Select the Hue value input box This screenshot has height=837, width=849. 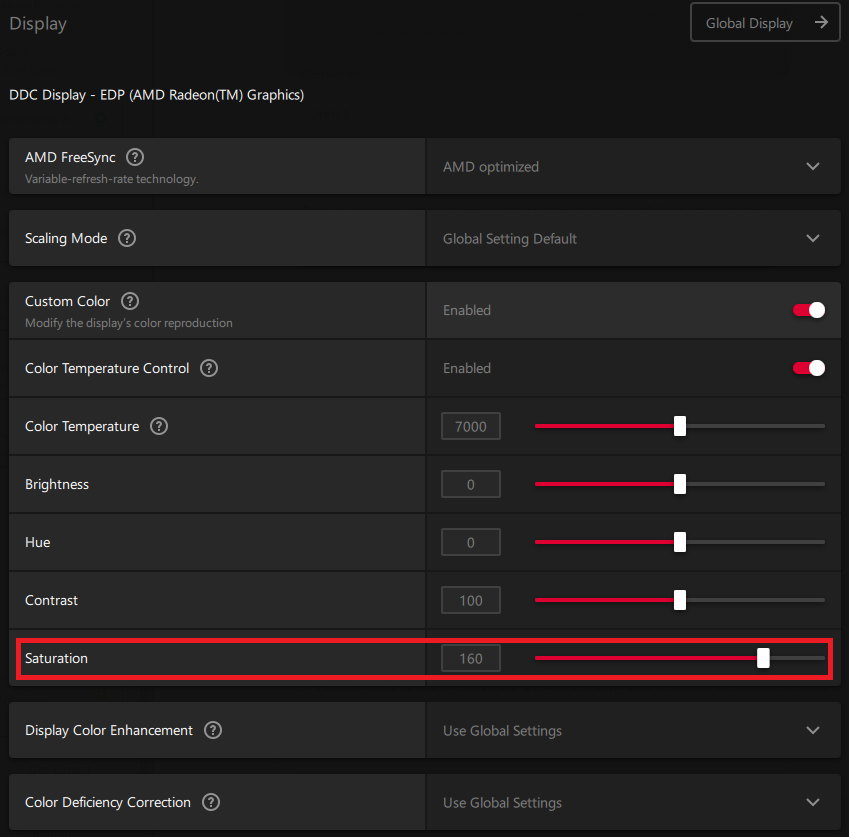click(470, 543)
